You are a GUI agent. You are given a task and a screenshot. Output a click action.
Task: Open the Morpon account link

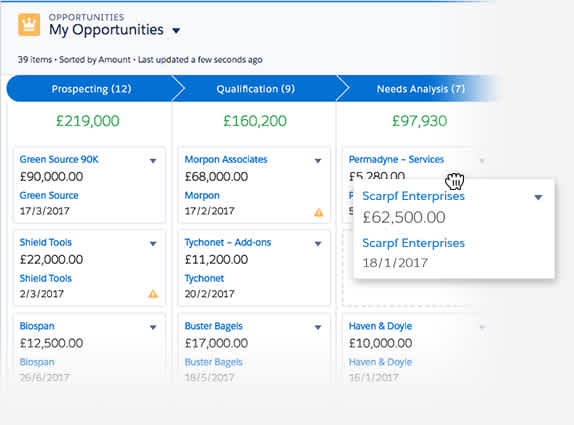click(x=202, y=195)
